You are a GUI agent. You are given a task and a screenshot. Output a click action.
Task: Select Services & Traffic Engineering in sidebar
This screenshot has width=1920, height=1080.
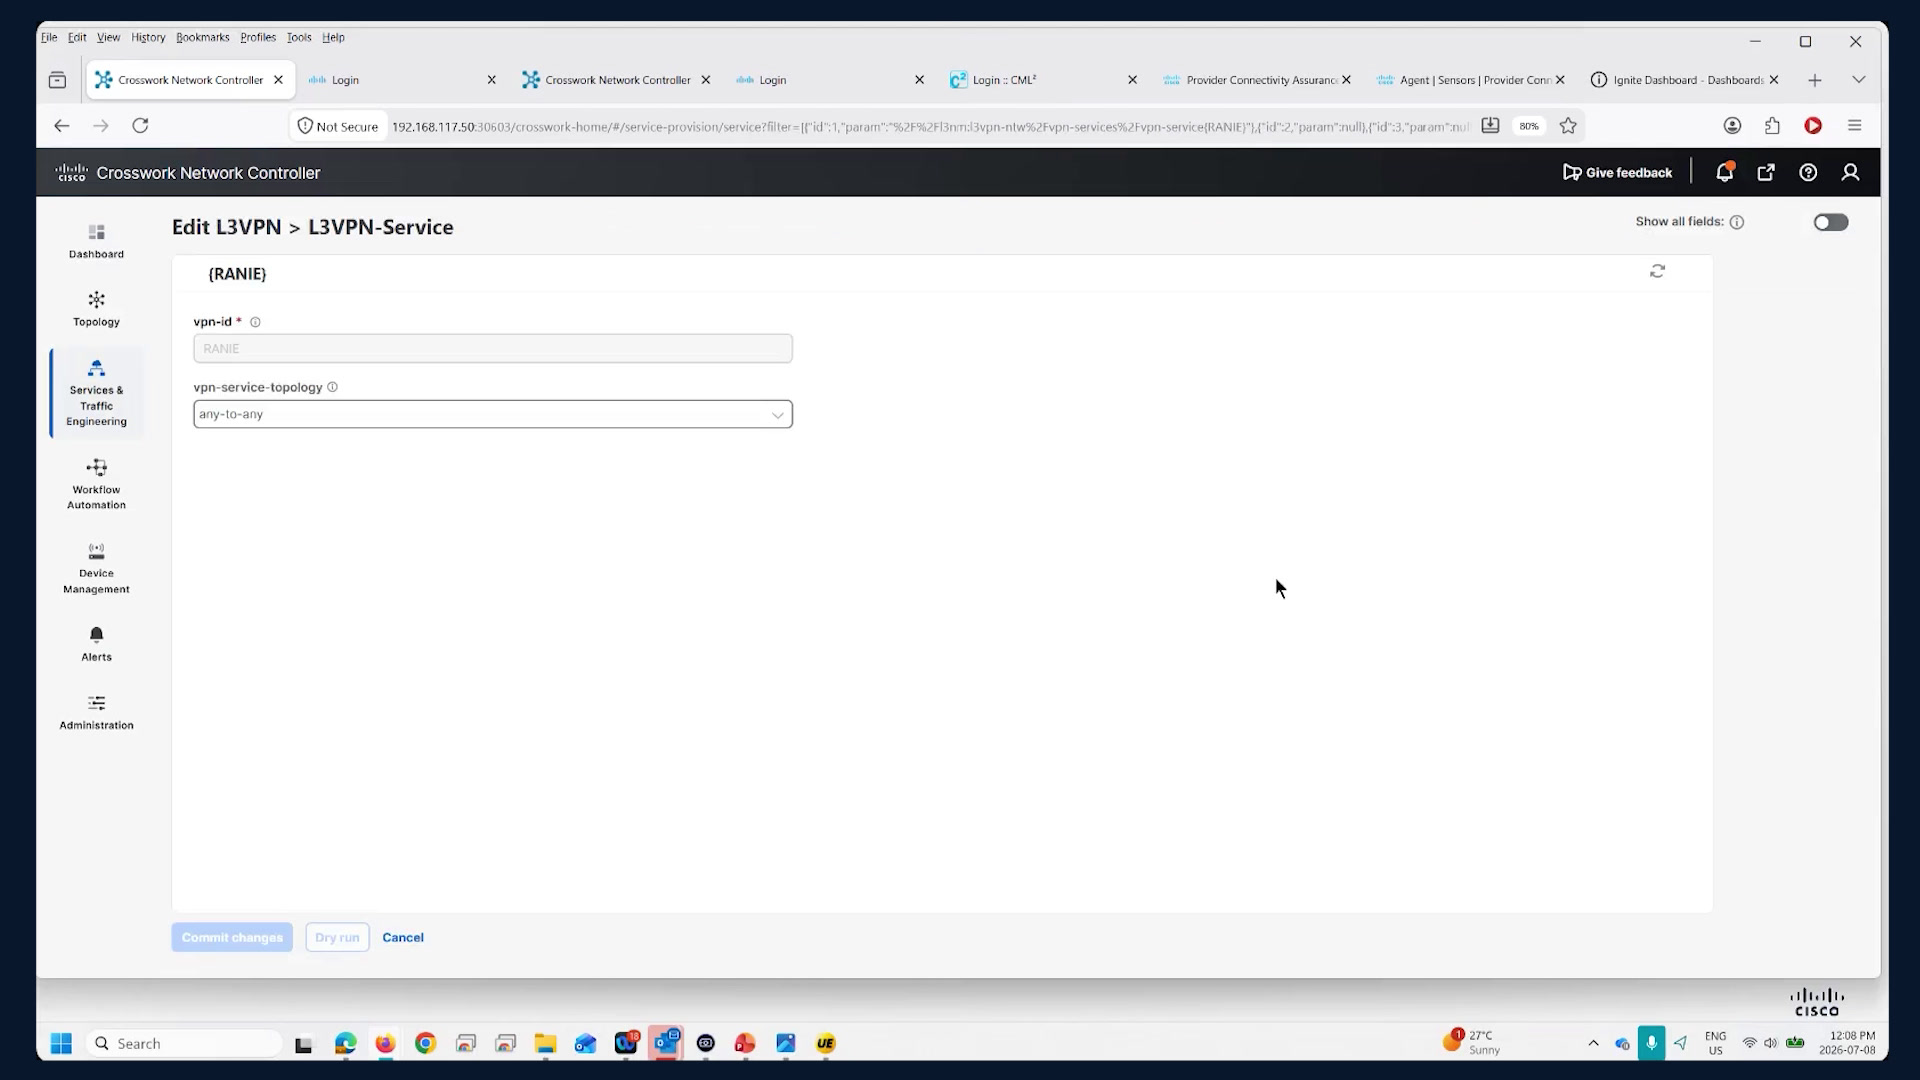(96, 393)
